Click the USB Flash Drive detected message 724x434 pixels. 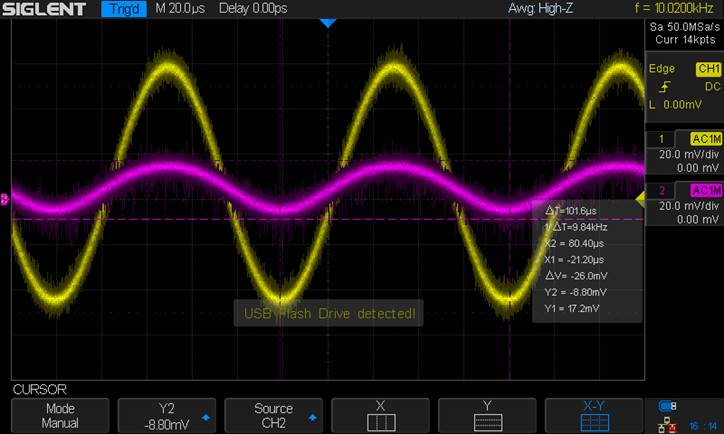(329, 313)
